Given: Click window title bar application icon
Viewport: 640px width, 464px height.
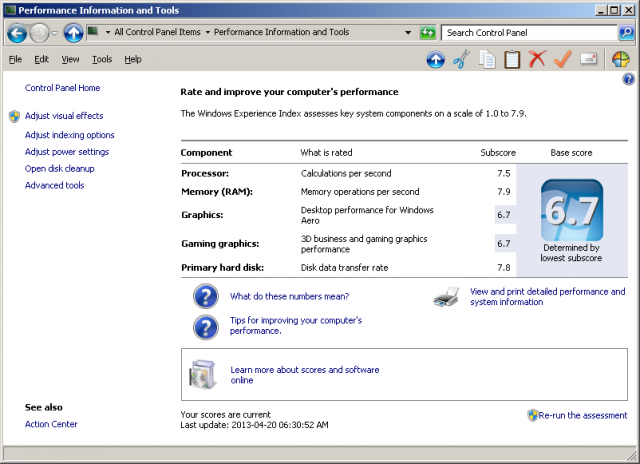Looking at the screenshot, I should pyautogui.click(x=10, y=10).
